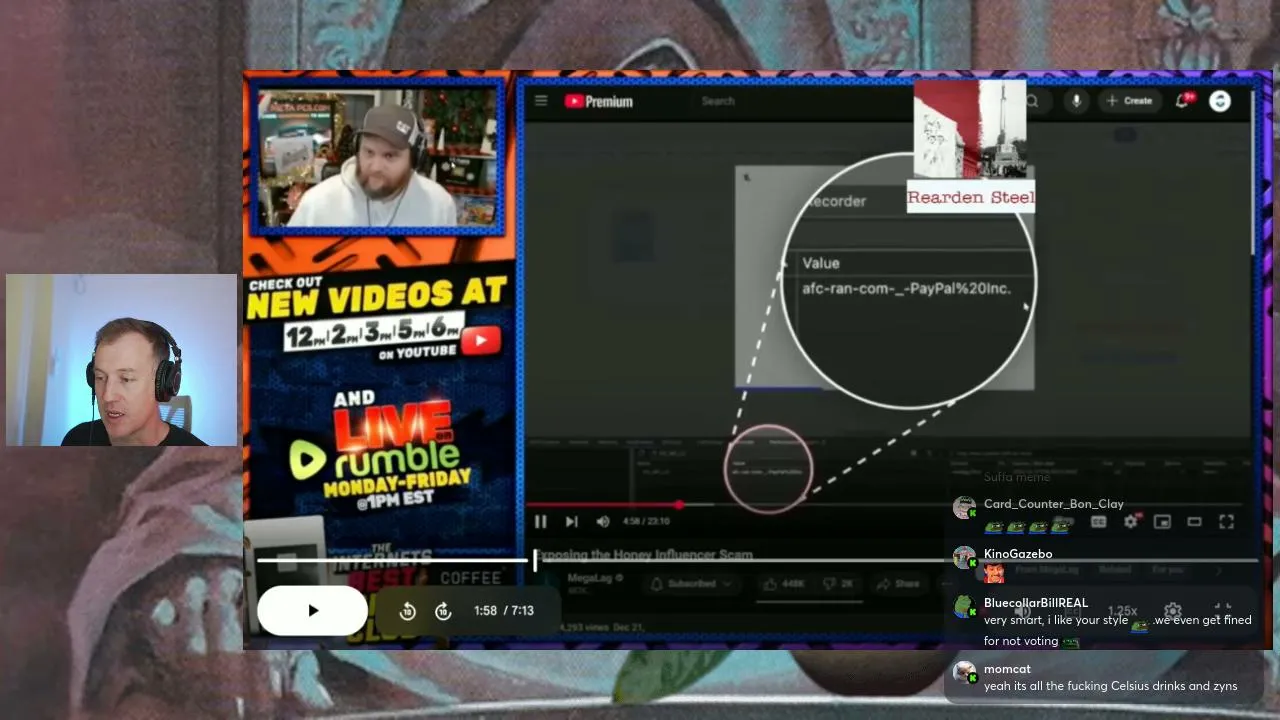Viewport: 1280px width, 720px height.
Task: Toggle YouTube theater mode
Action: coord(1194,521)
